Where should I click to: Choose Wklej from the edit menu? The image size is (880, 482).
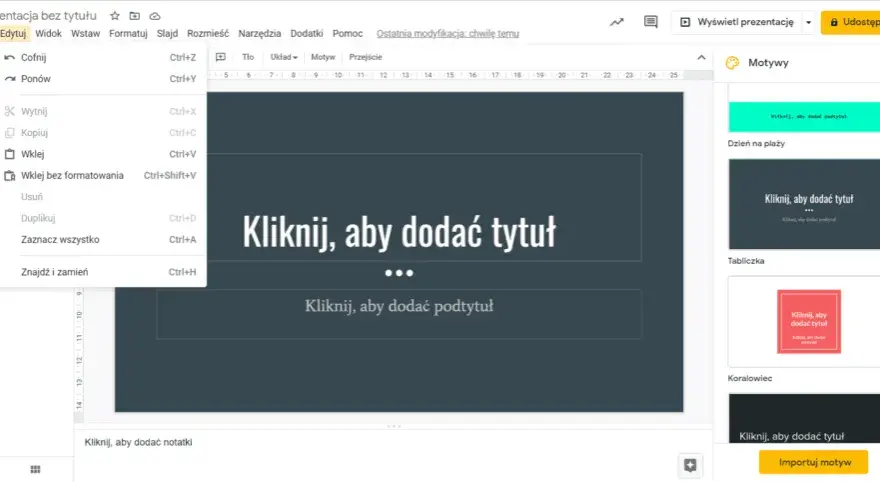[103, 154]
